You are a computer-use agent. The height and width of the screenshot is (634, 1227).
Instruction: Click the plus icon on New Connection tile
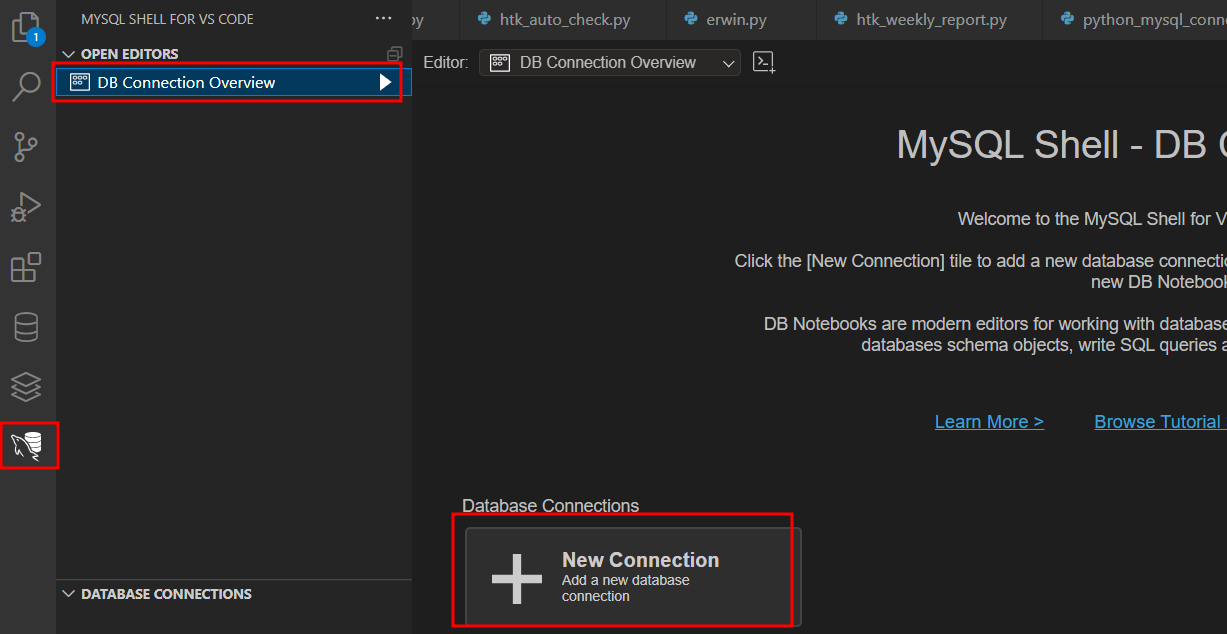point(517,578)
